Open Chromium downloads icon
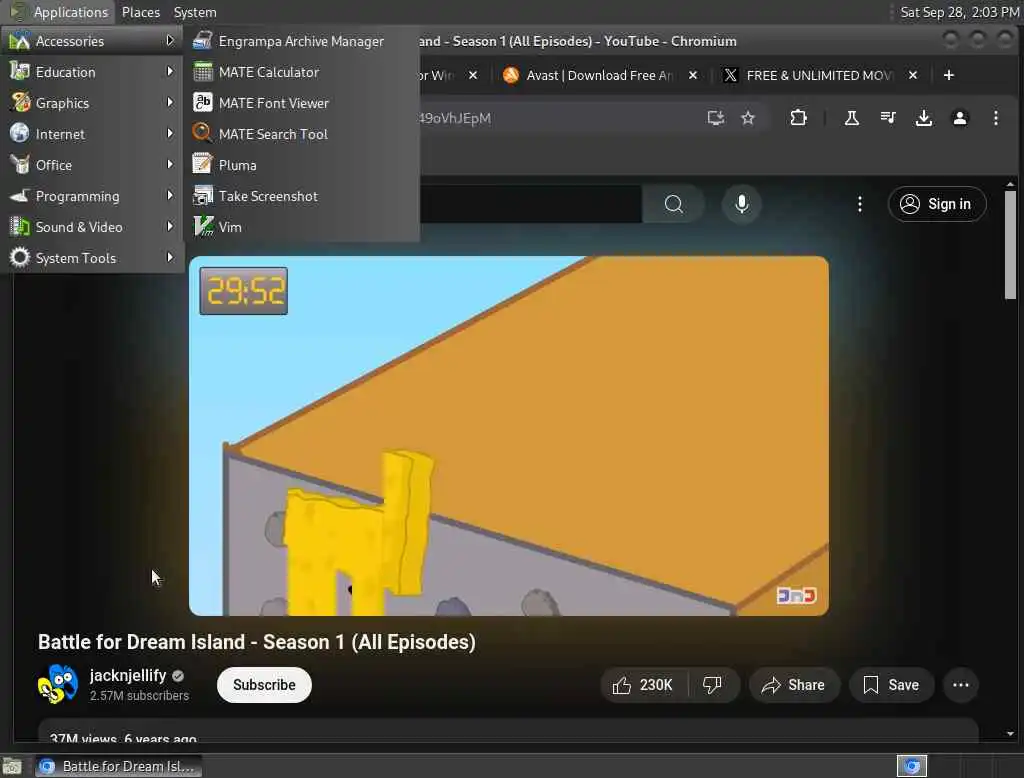1024x778 pixels. tap(923, 118)
